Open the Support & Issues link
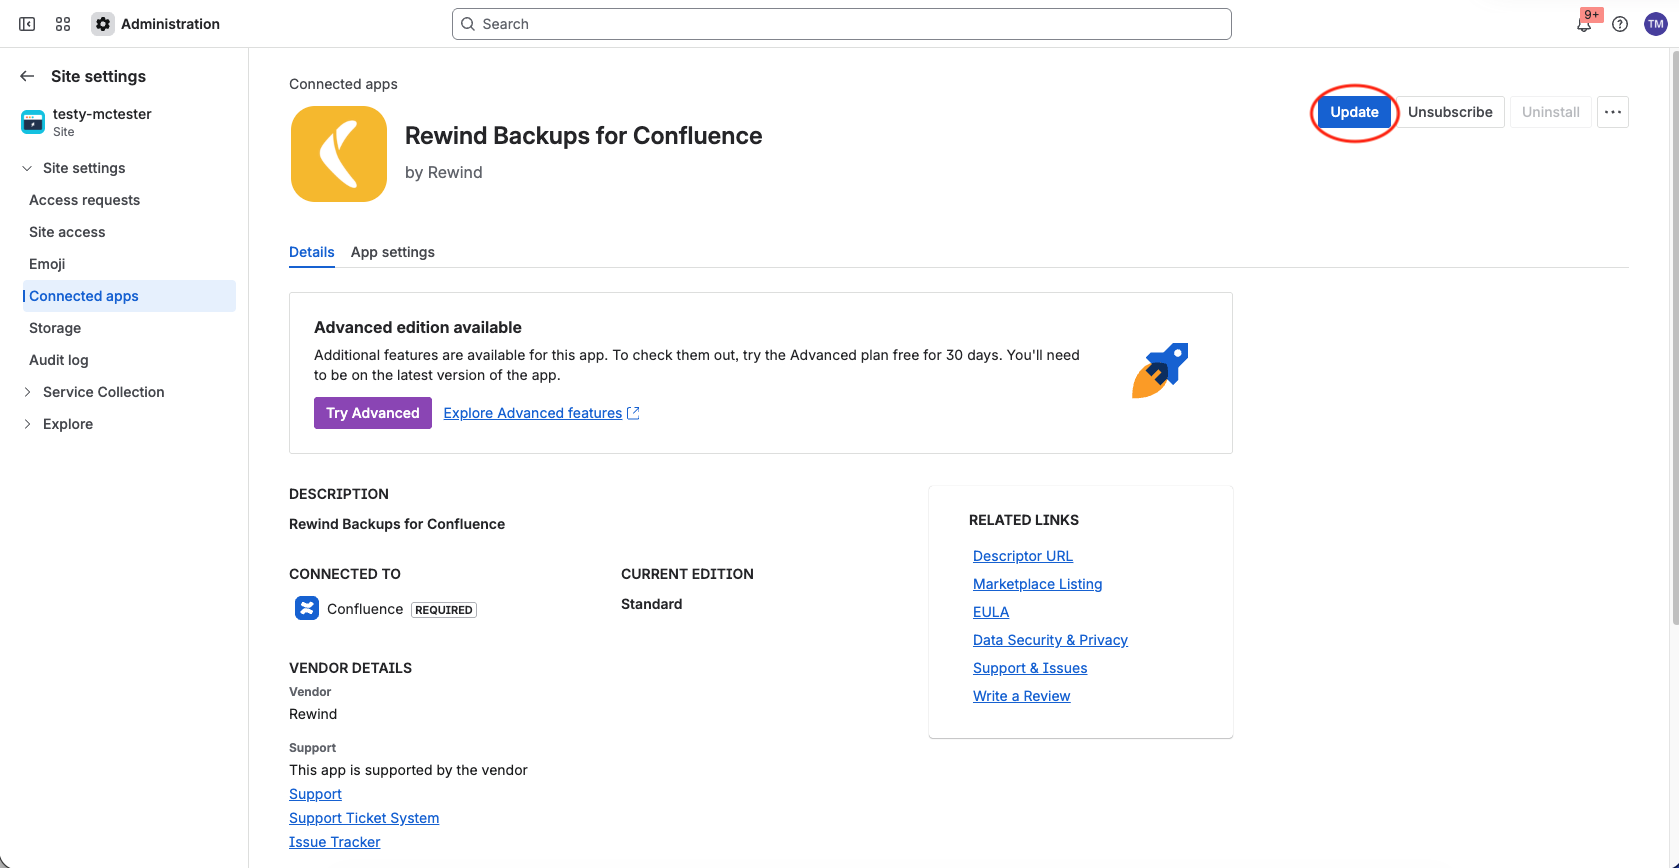Viewport: 1679px width, 868px height. click(1030, 668)
